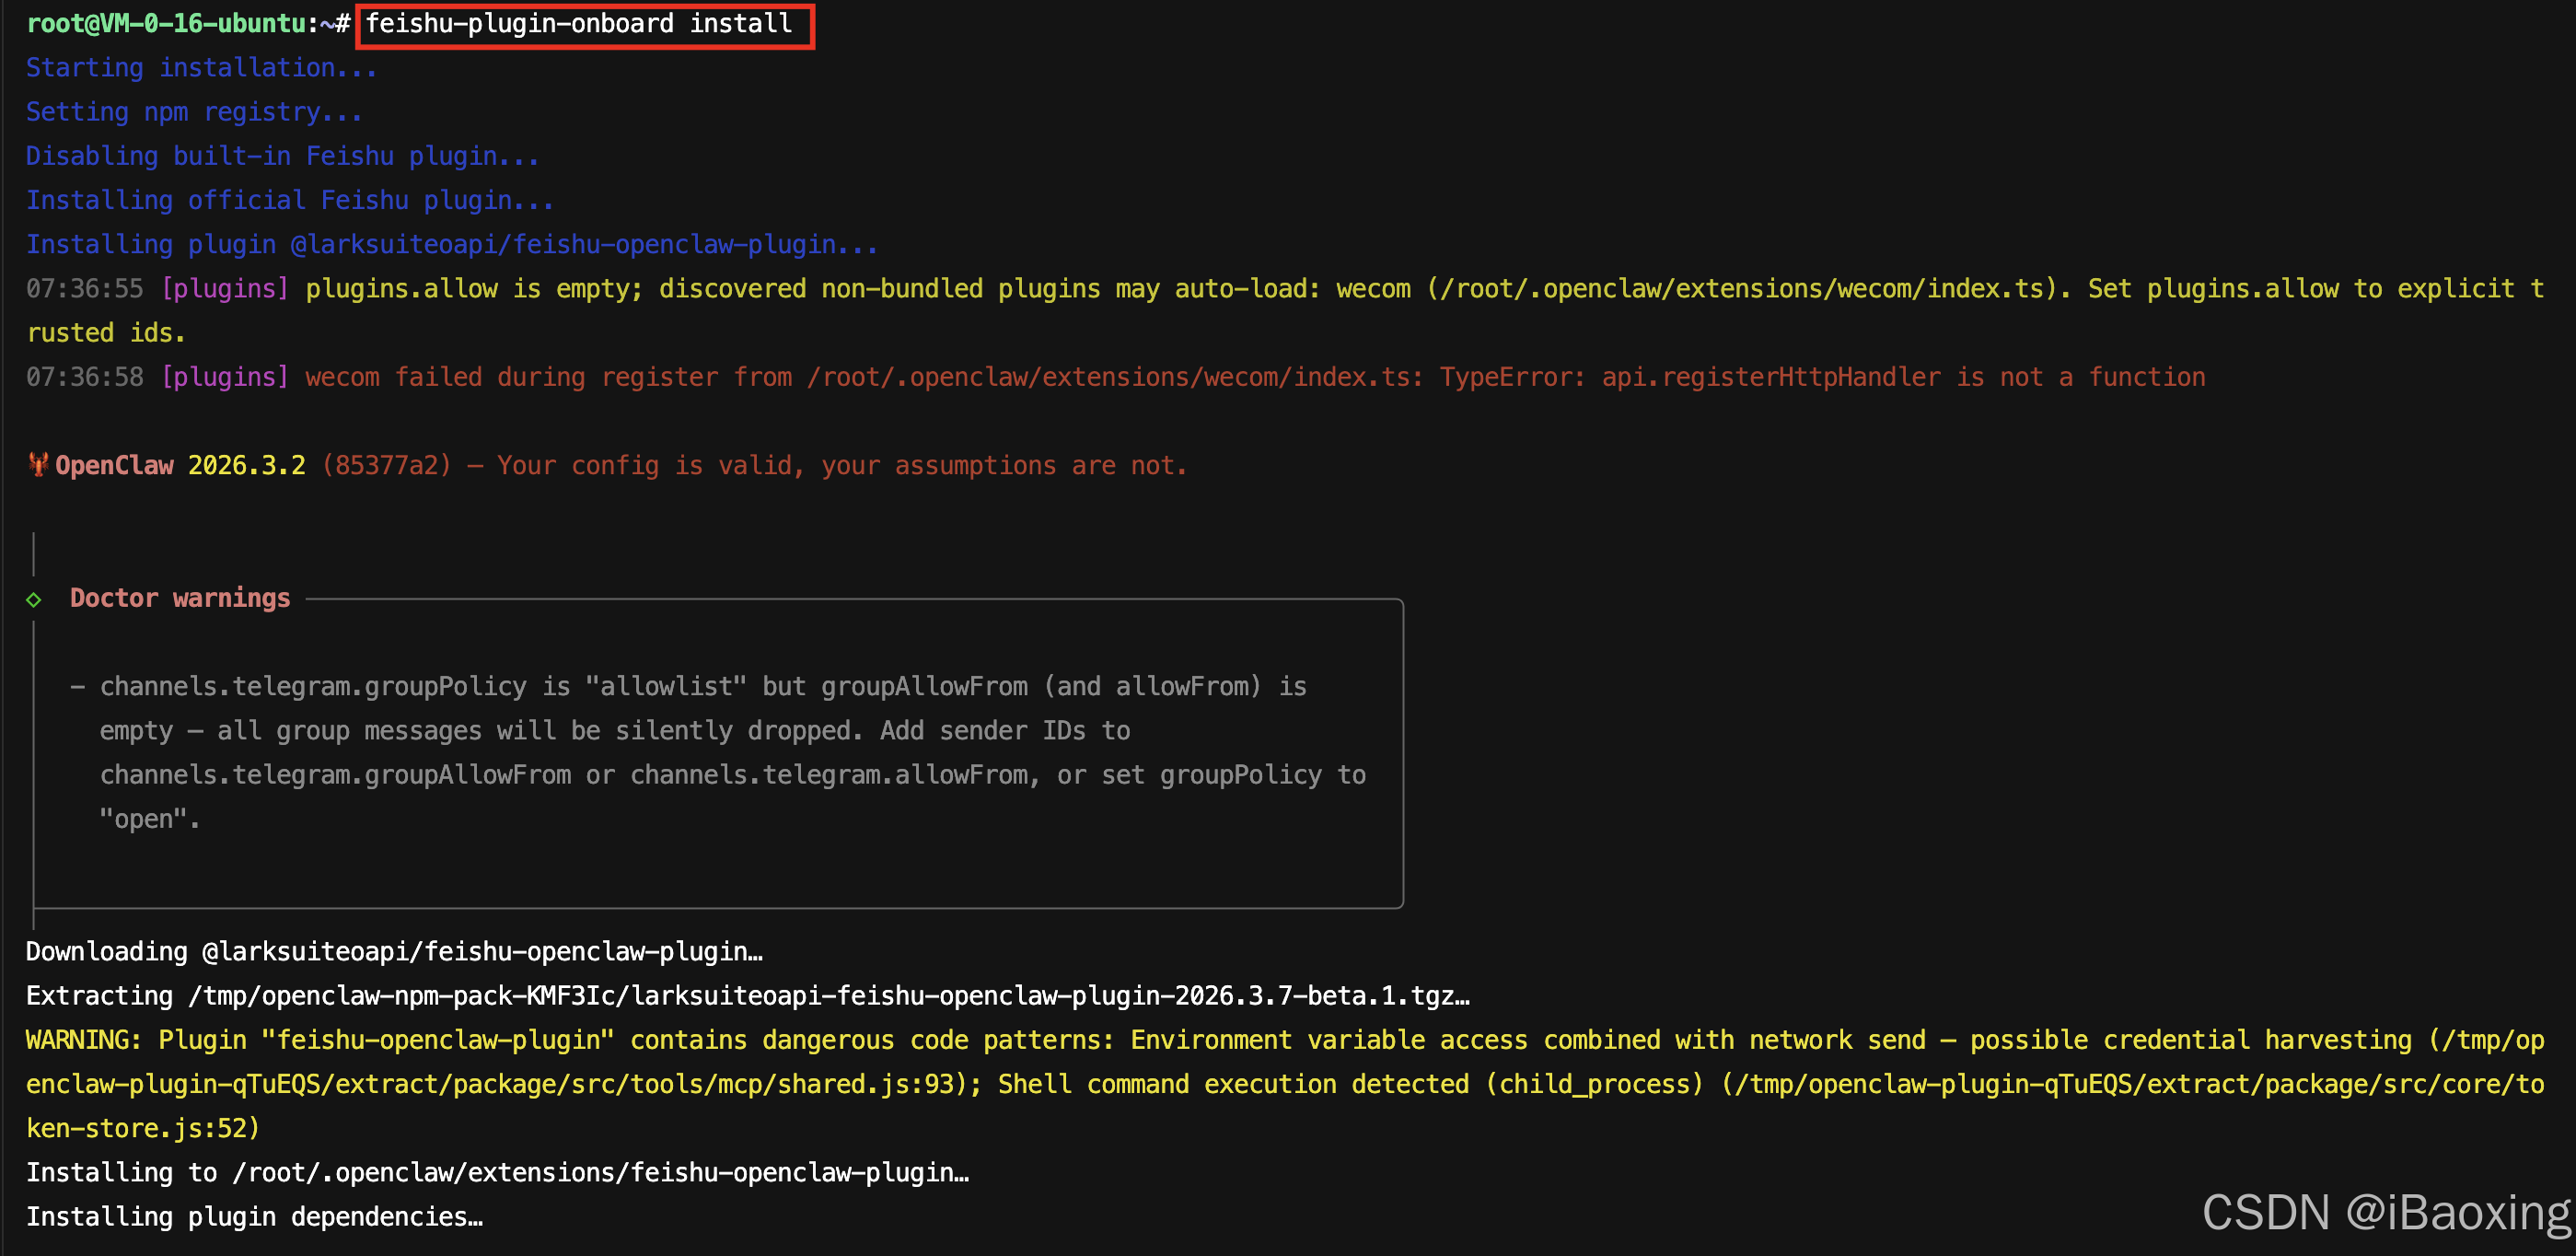
Task: Click the yellow WARNING: Plugin label
Action: [x=136, y=1040]
